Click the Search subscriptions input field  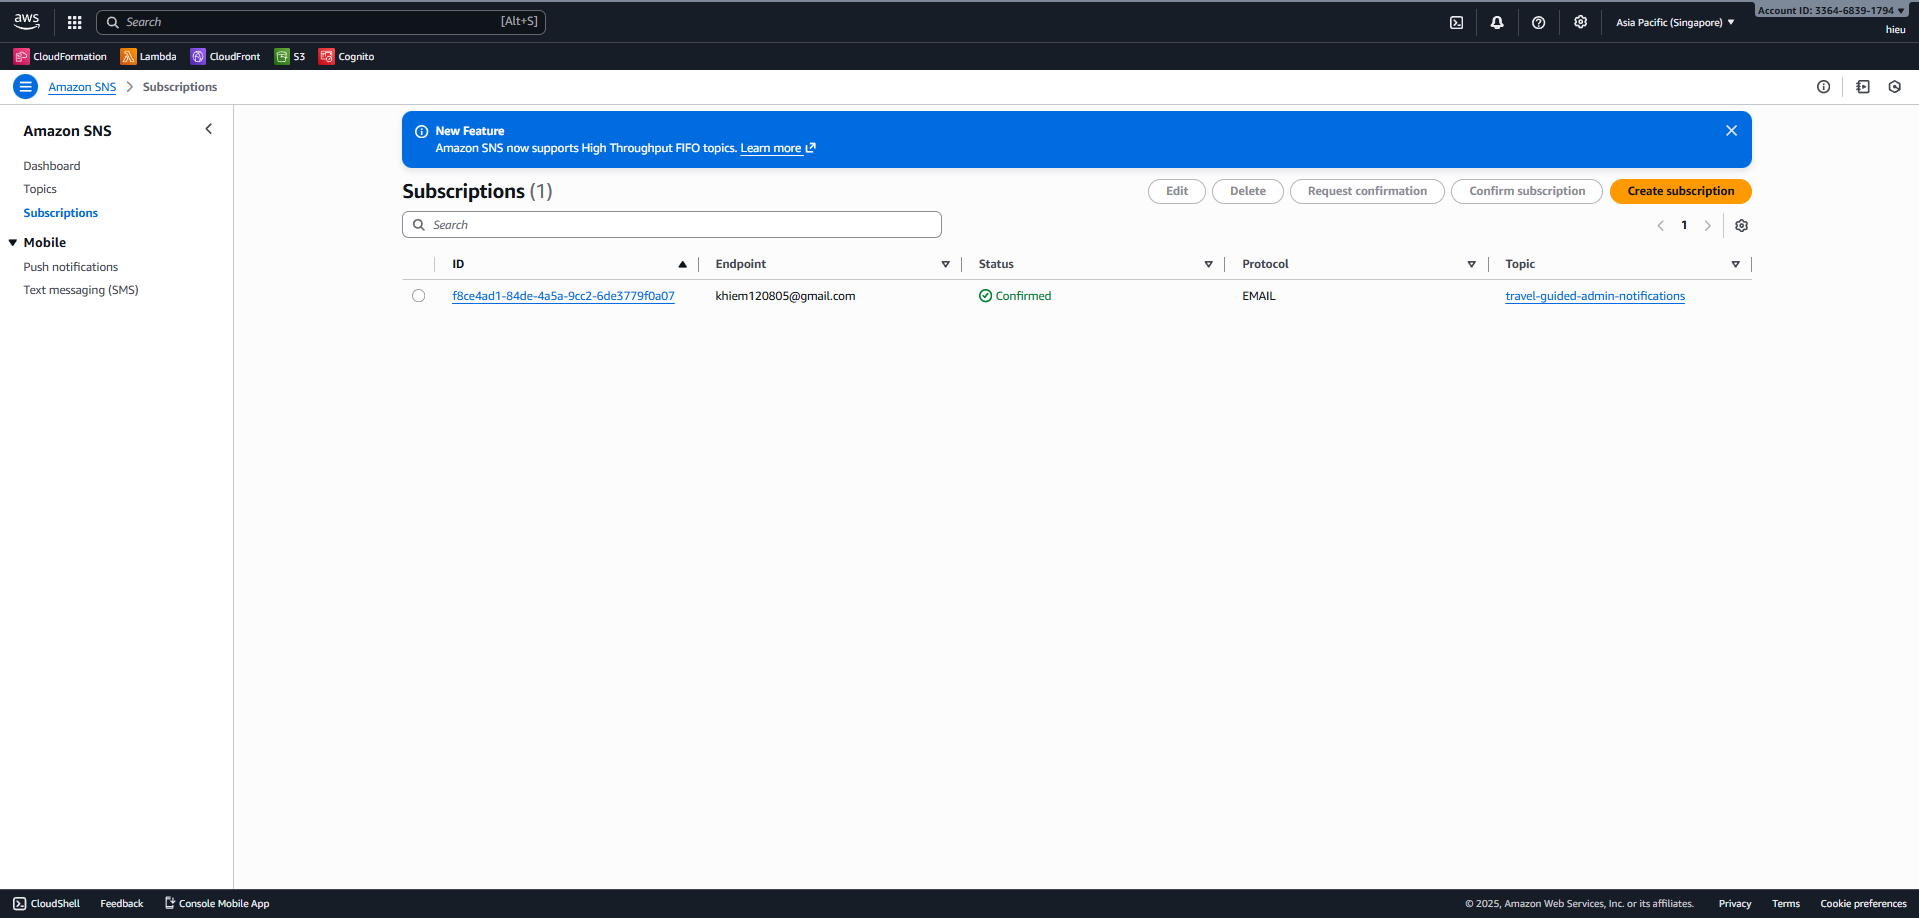click(671, 224)
